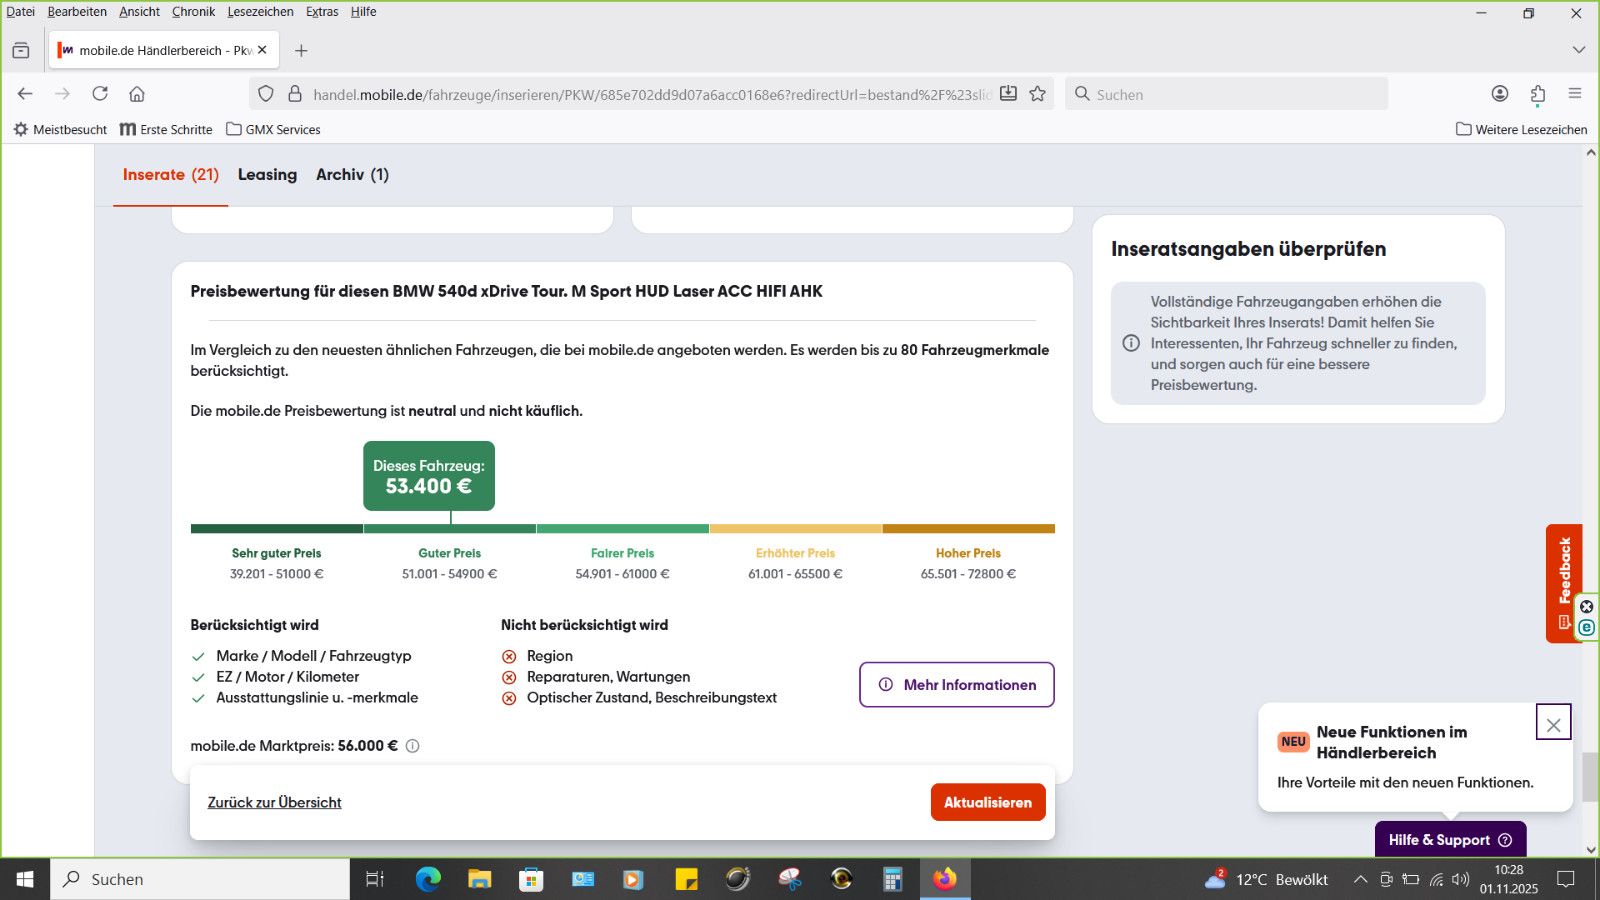Click the Fairer Preis bar segment
The width and height of the screenshot is (1600, 900).
(623, 529)
